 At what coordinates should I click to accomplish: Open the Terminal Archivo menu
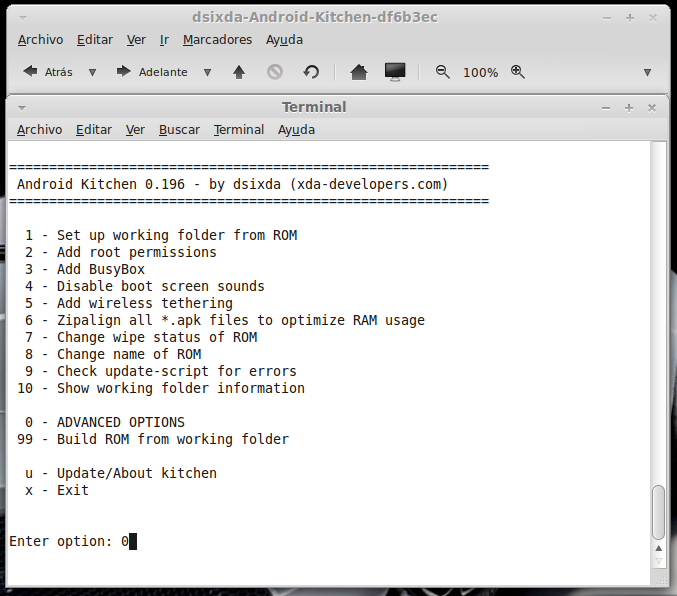click(40, 130)
